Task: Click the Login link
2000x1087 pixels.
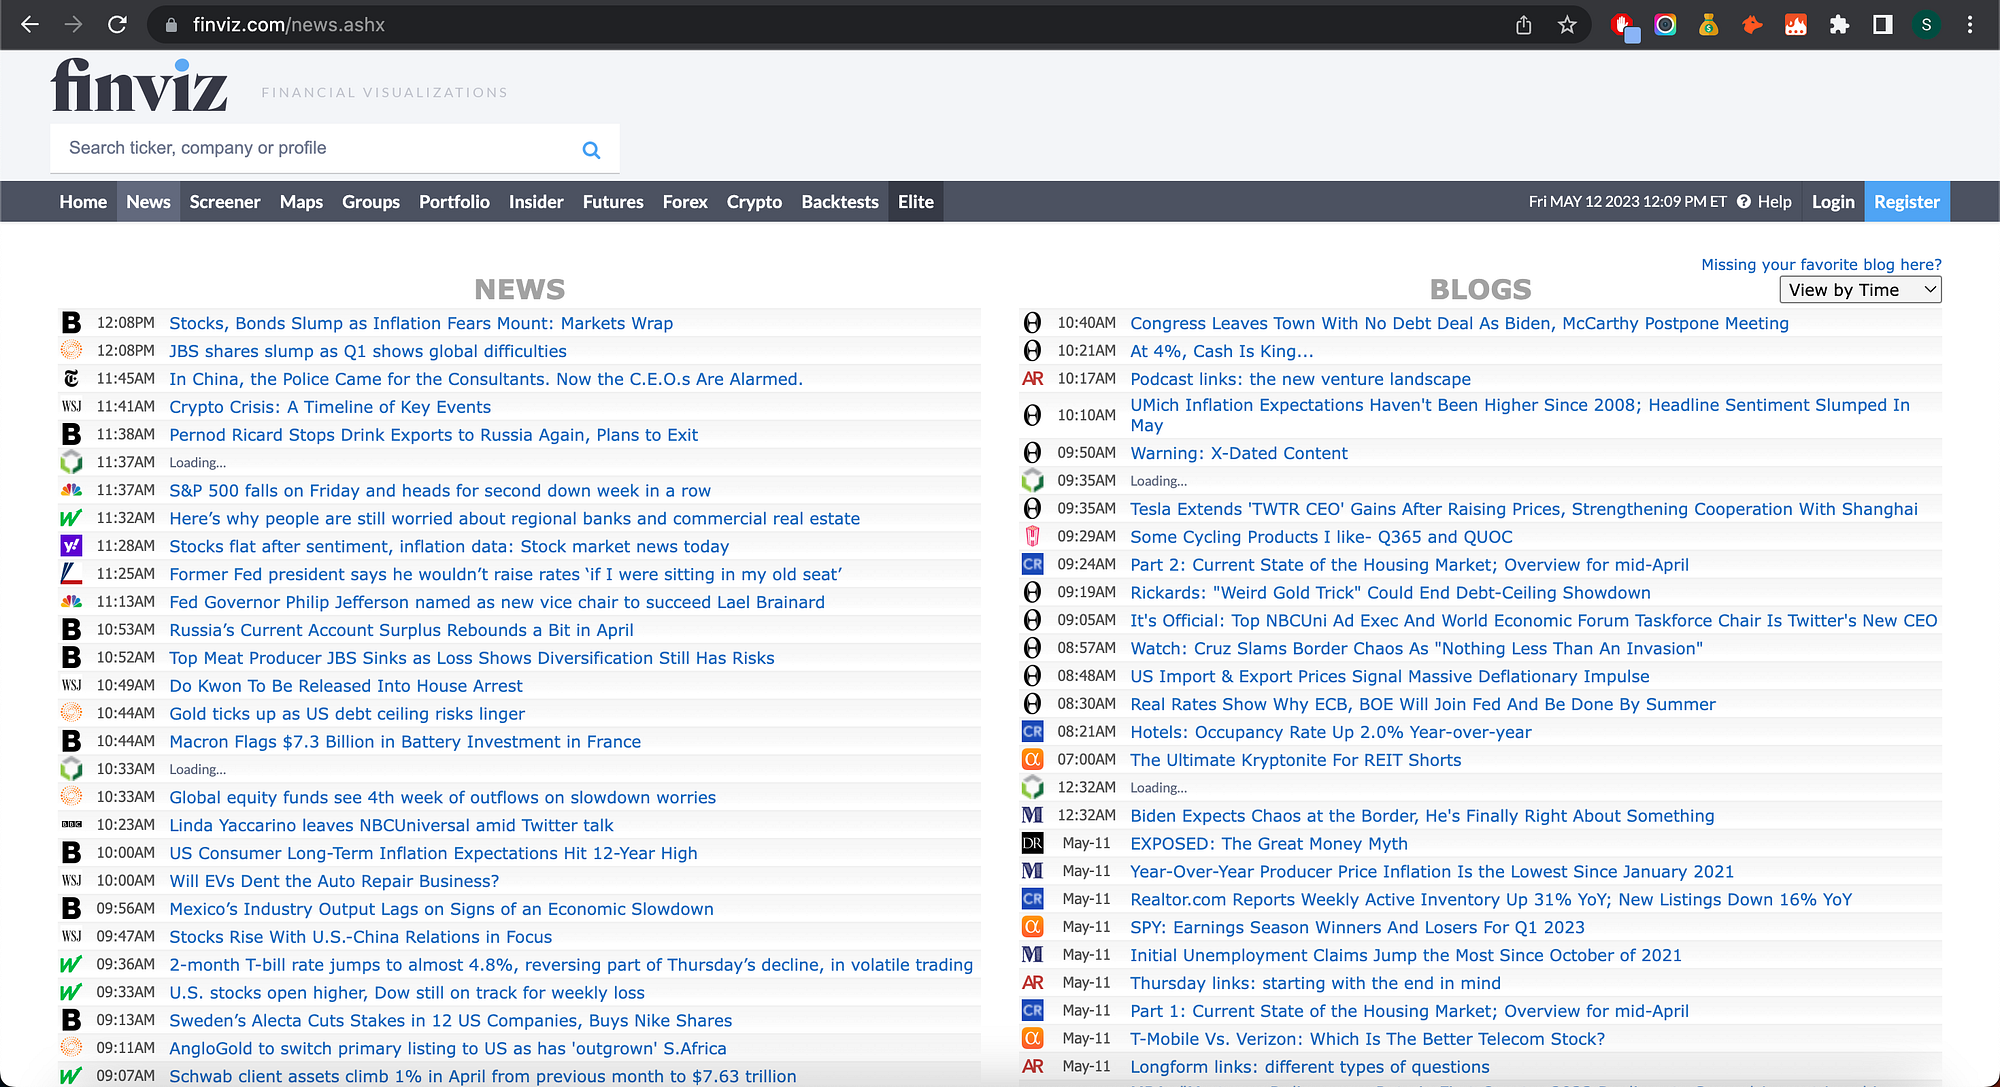Action: tap(1833, 202)
